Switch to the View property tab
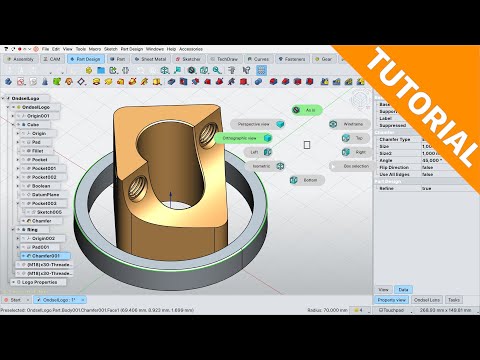 pyautogui.click(x=383, y=290)
